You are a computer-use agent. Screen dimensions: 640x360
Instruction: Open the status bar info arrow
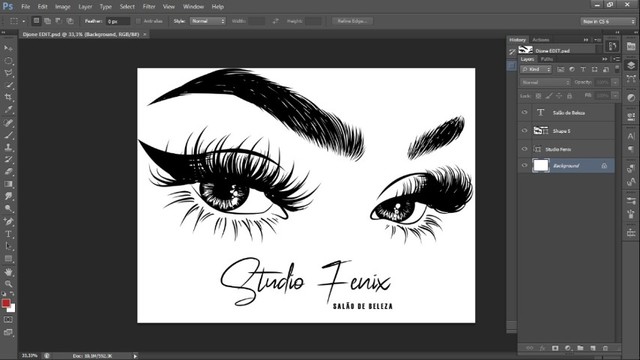pos(135,356)
